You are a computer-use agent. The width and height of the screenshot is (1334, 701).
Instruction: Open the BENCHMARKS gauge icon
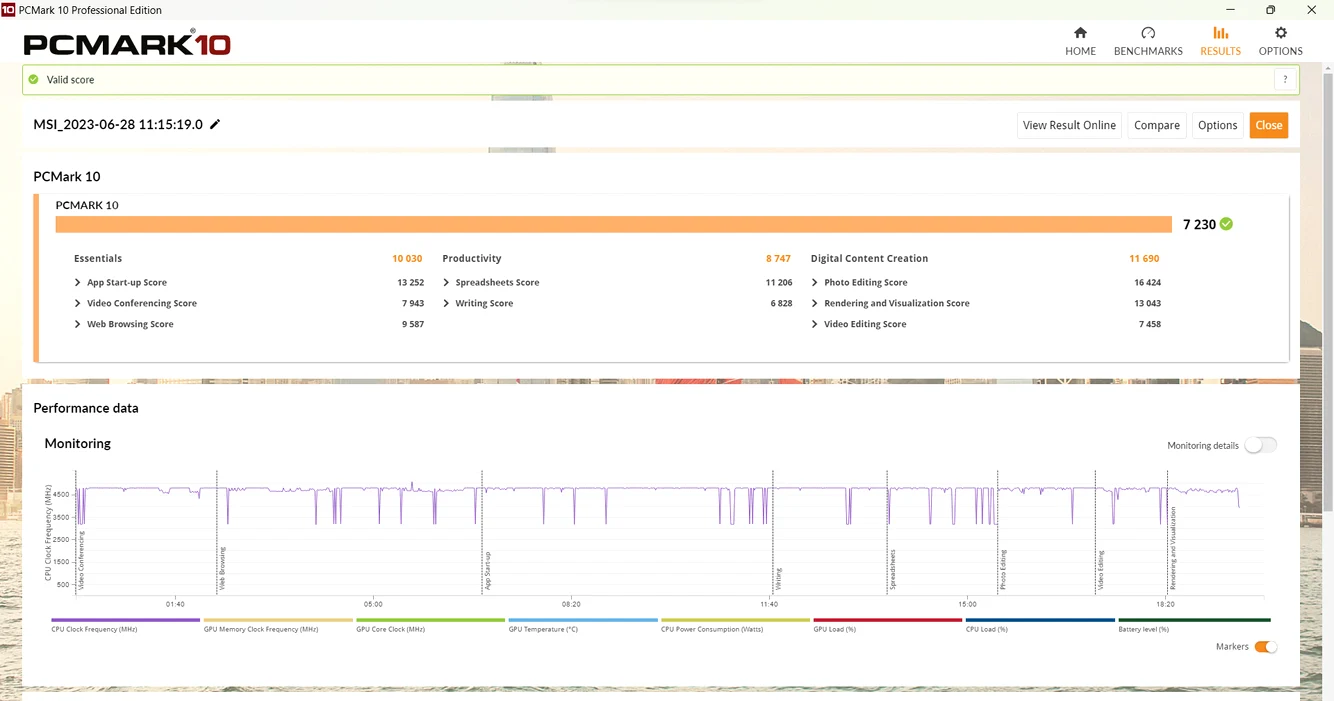click(1148, 33)
